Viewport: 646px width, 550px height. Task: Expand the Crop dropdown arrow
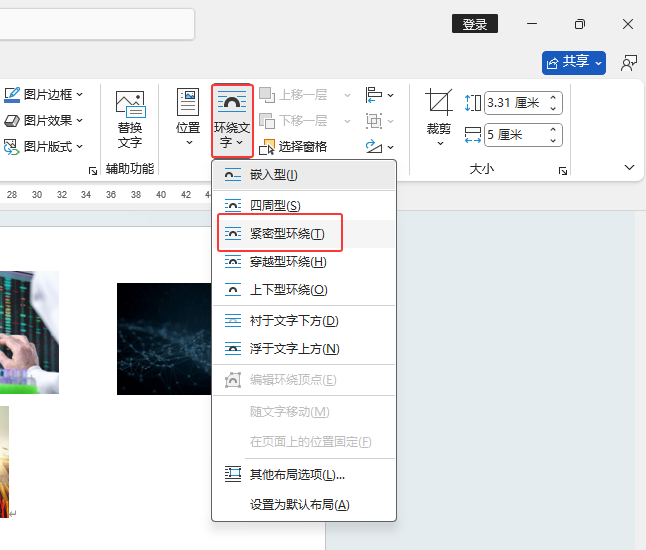[x=440, y=143]
